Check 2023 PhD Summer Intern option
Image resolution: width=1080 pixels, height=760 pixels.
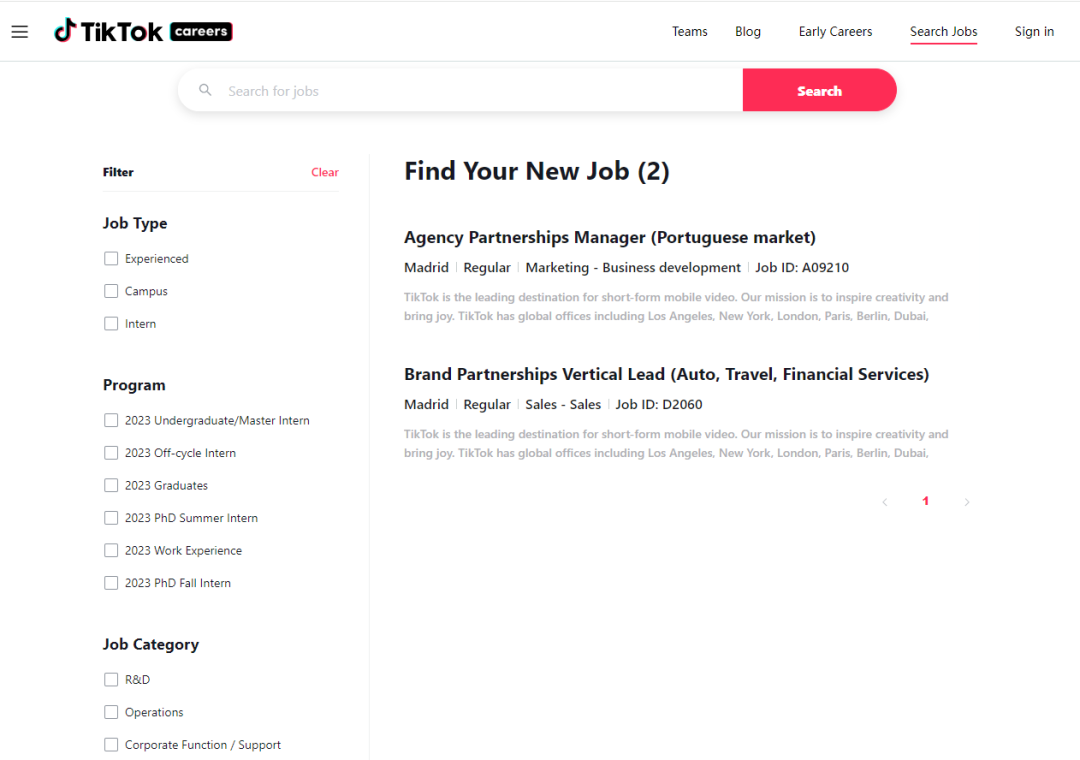(x=111, y=518)
